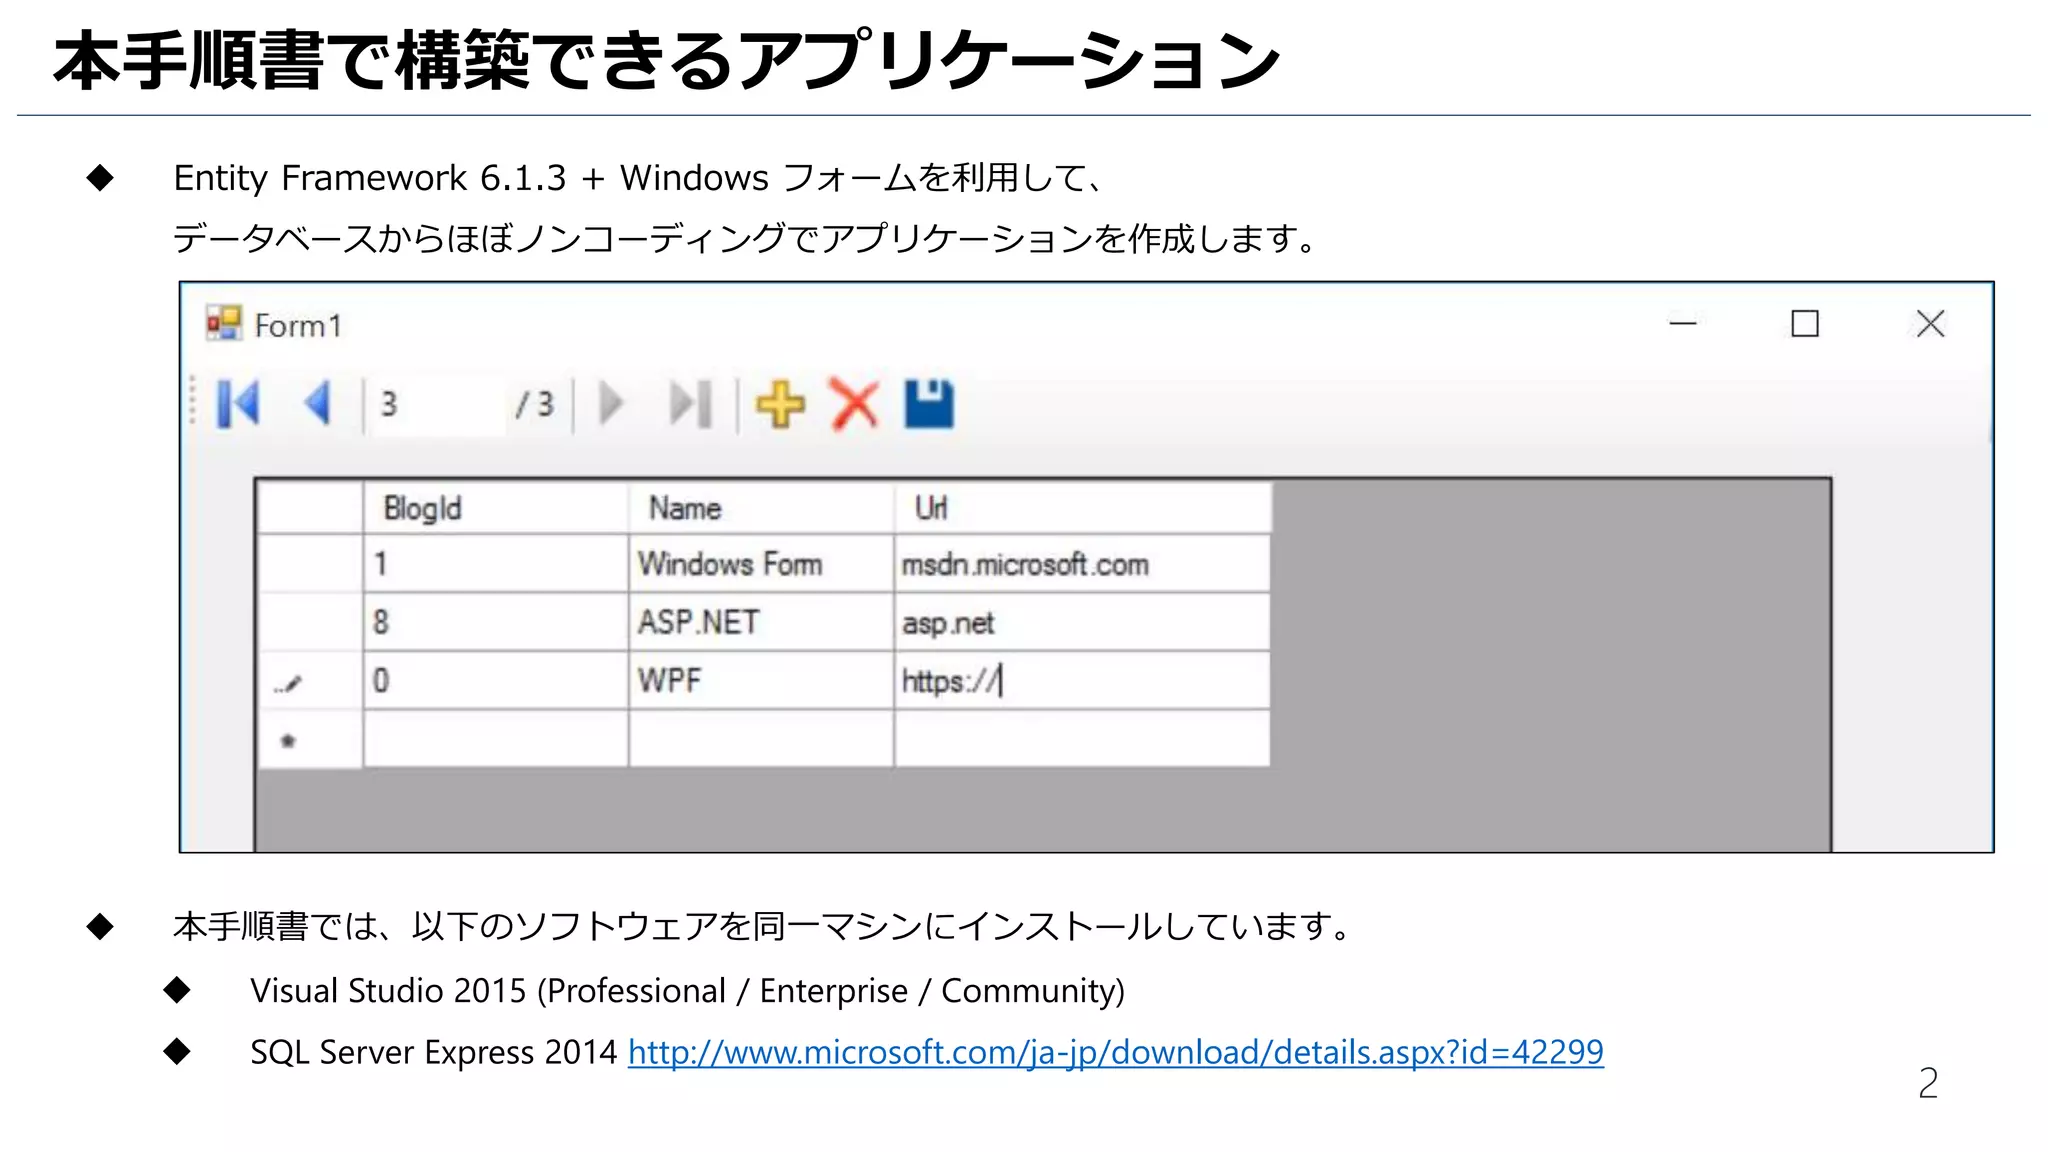The height and width of the screenshot is (1152, 2048).
Task: Save data with blue floppy icon
Action: coord(929,404)
